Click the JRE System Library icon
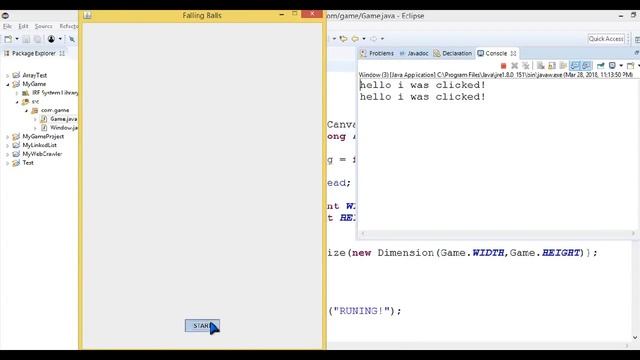This screenshot has width=640, height=360. point(25,93)
